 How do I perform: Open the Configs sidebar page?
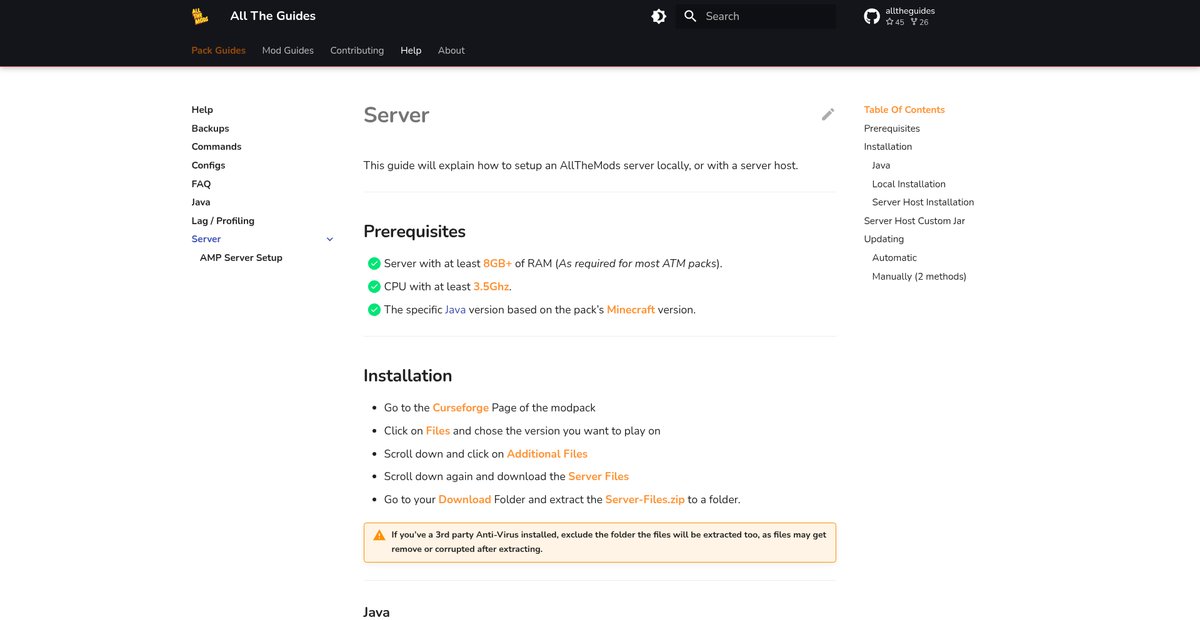click(x=208, y=165)
